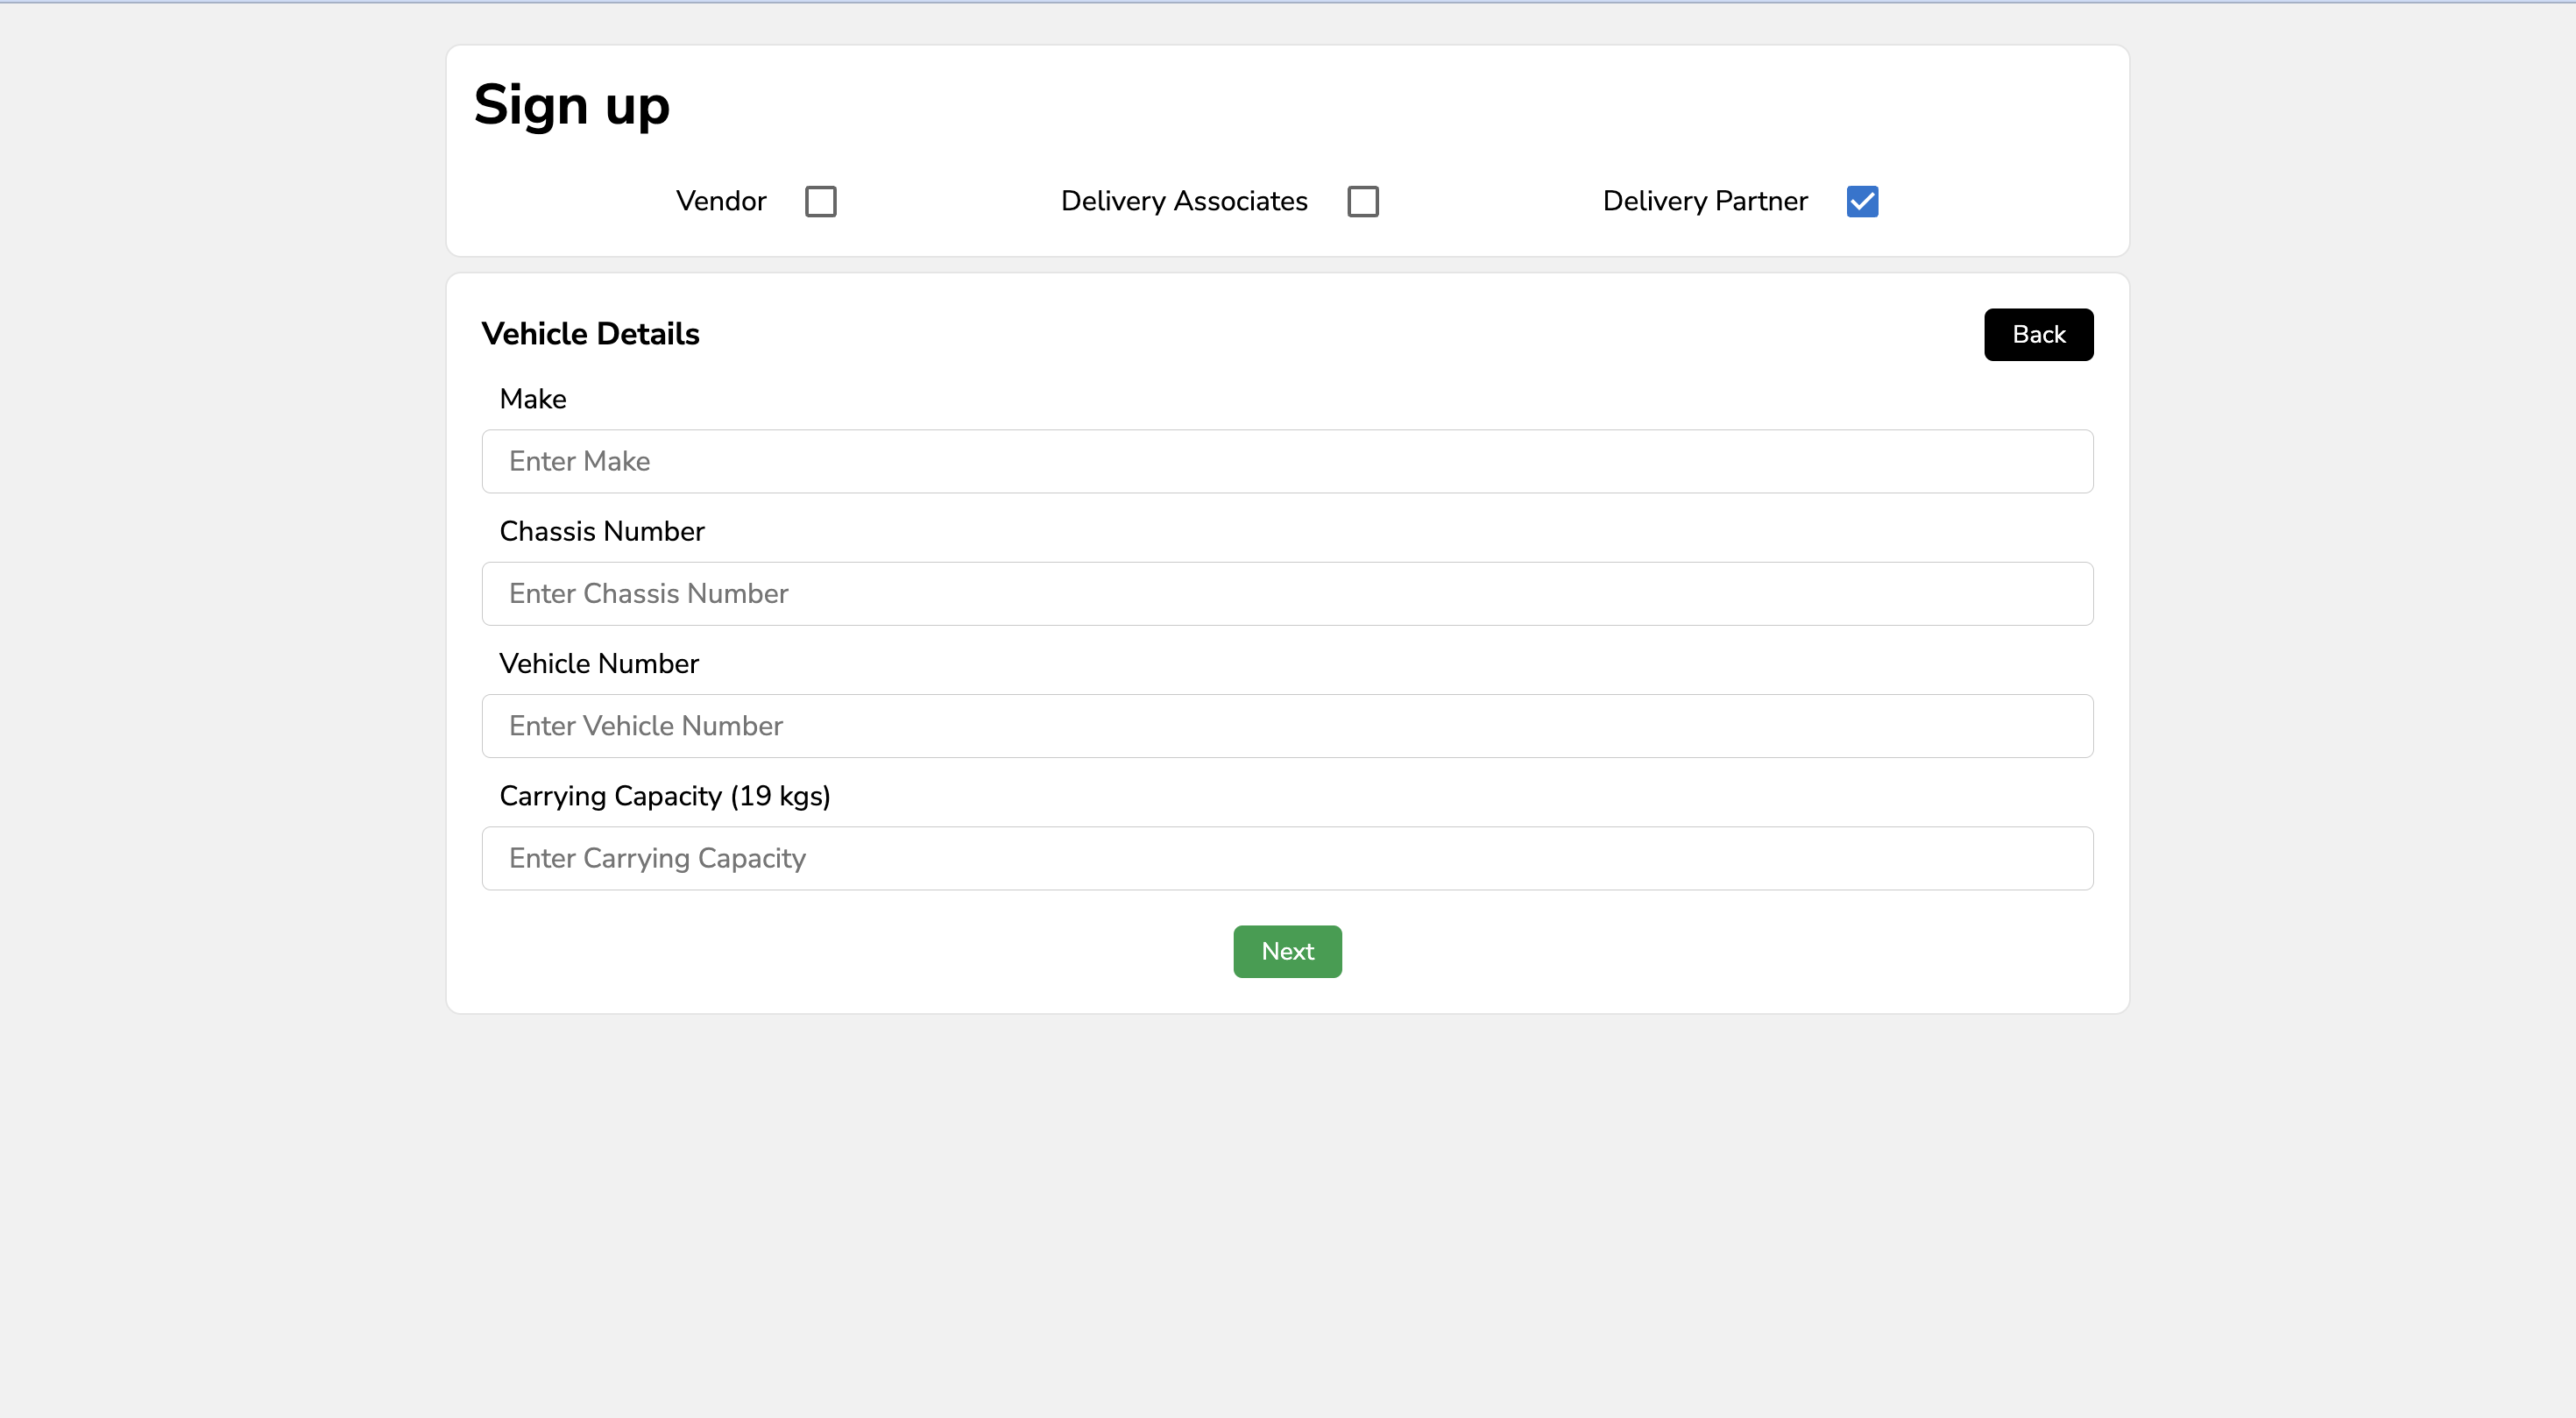Select the Enter Vehicle Number field

[x=1287, y=726]
